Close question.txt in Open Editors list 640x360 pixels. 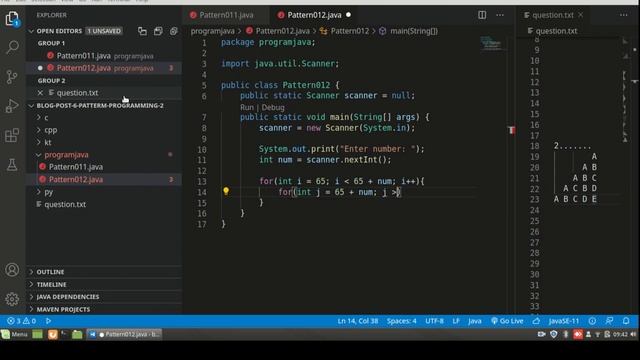[40, 93]
